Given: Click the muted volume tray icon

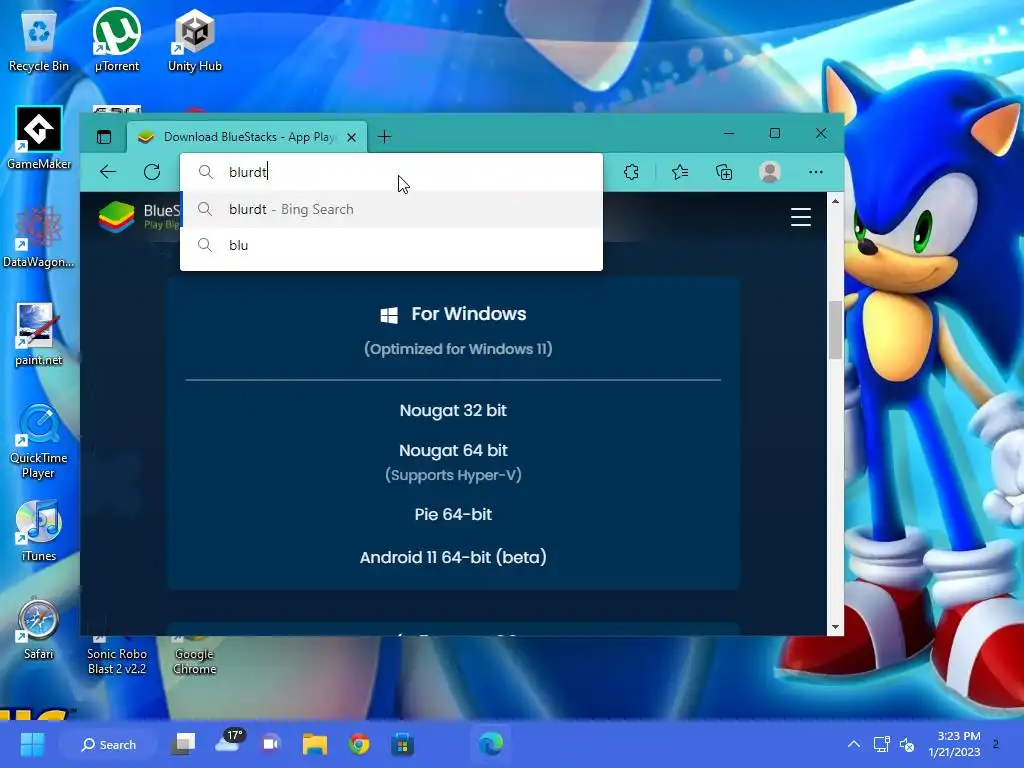Looking at the screenshot, I should point(907,744).
